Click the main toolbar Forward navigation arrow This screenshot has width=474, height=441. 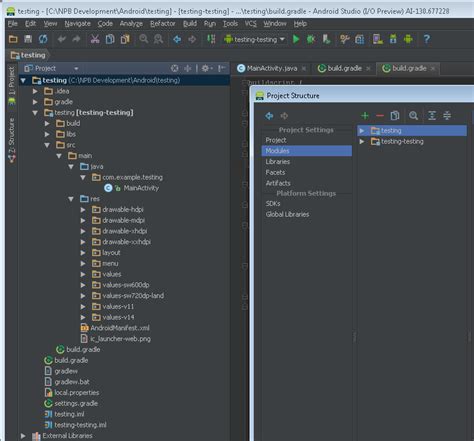[x=192, y=39]
